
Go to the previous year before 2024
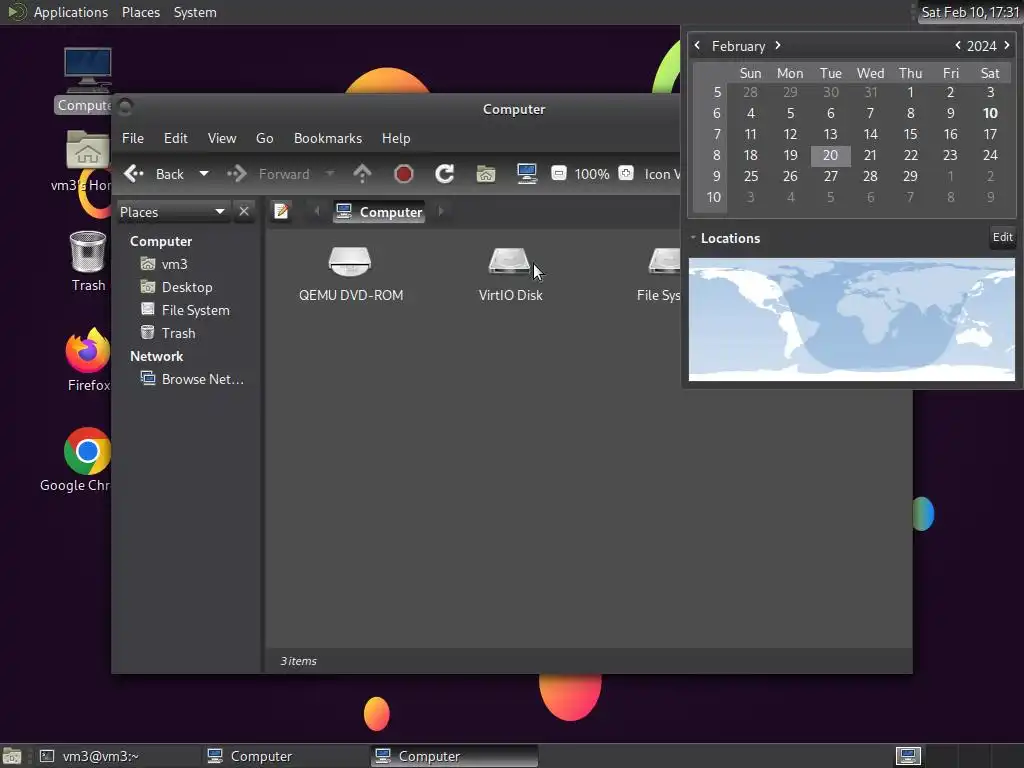[x=957, y=45]
